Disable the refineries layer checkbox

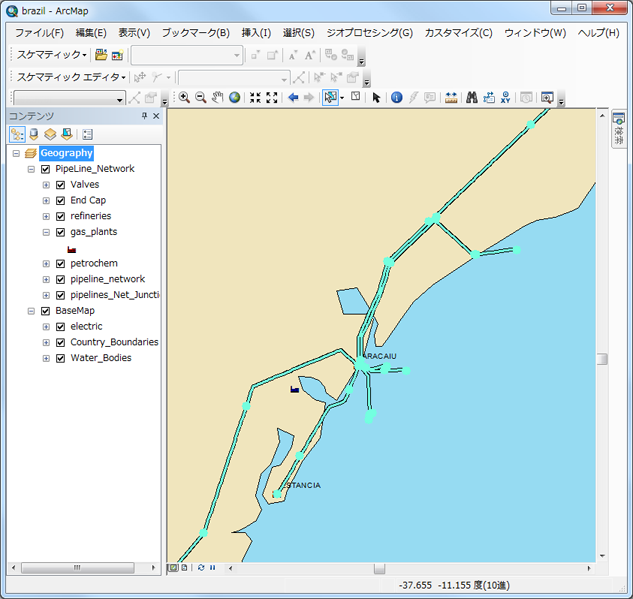(61, 216)
